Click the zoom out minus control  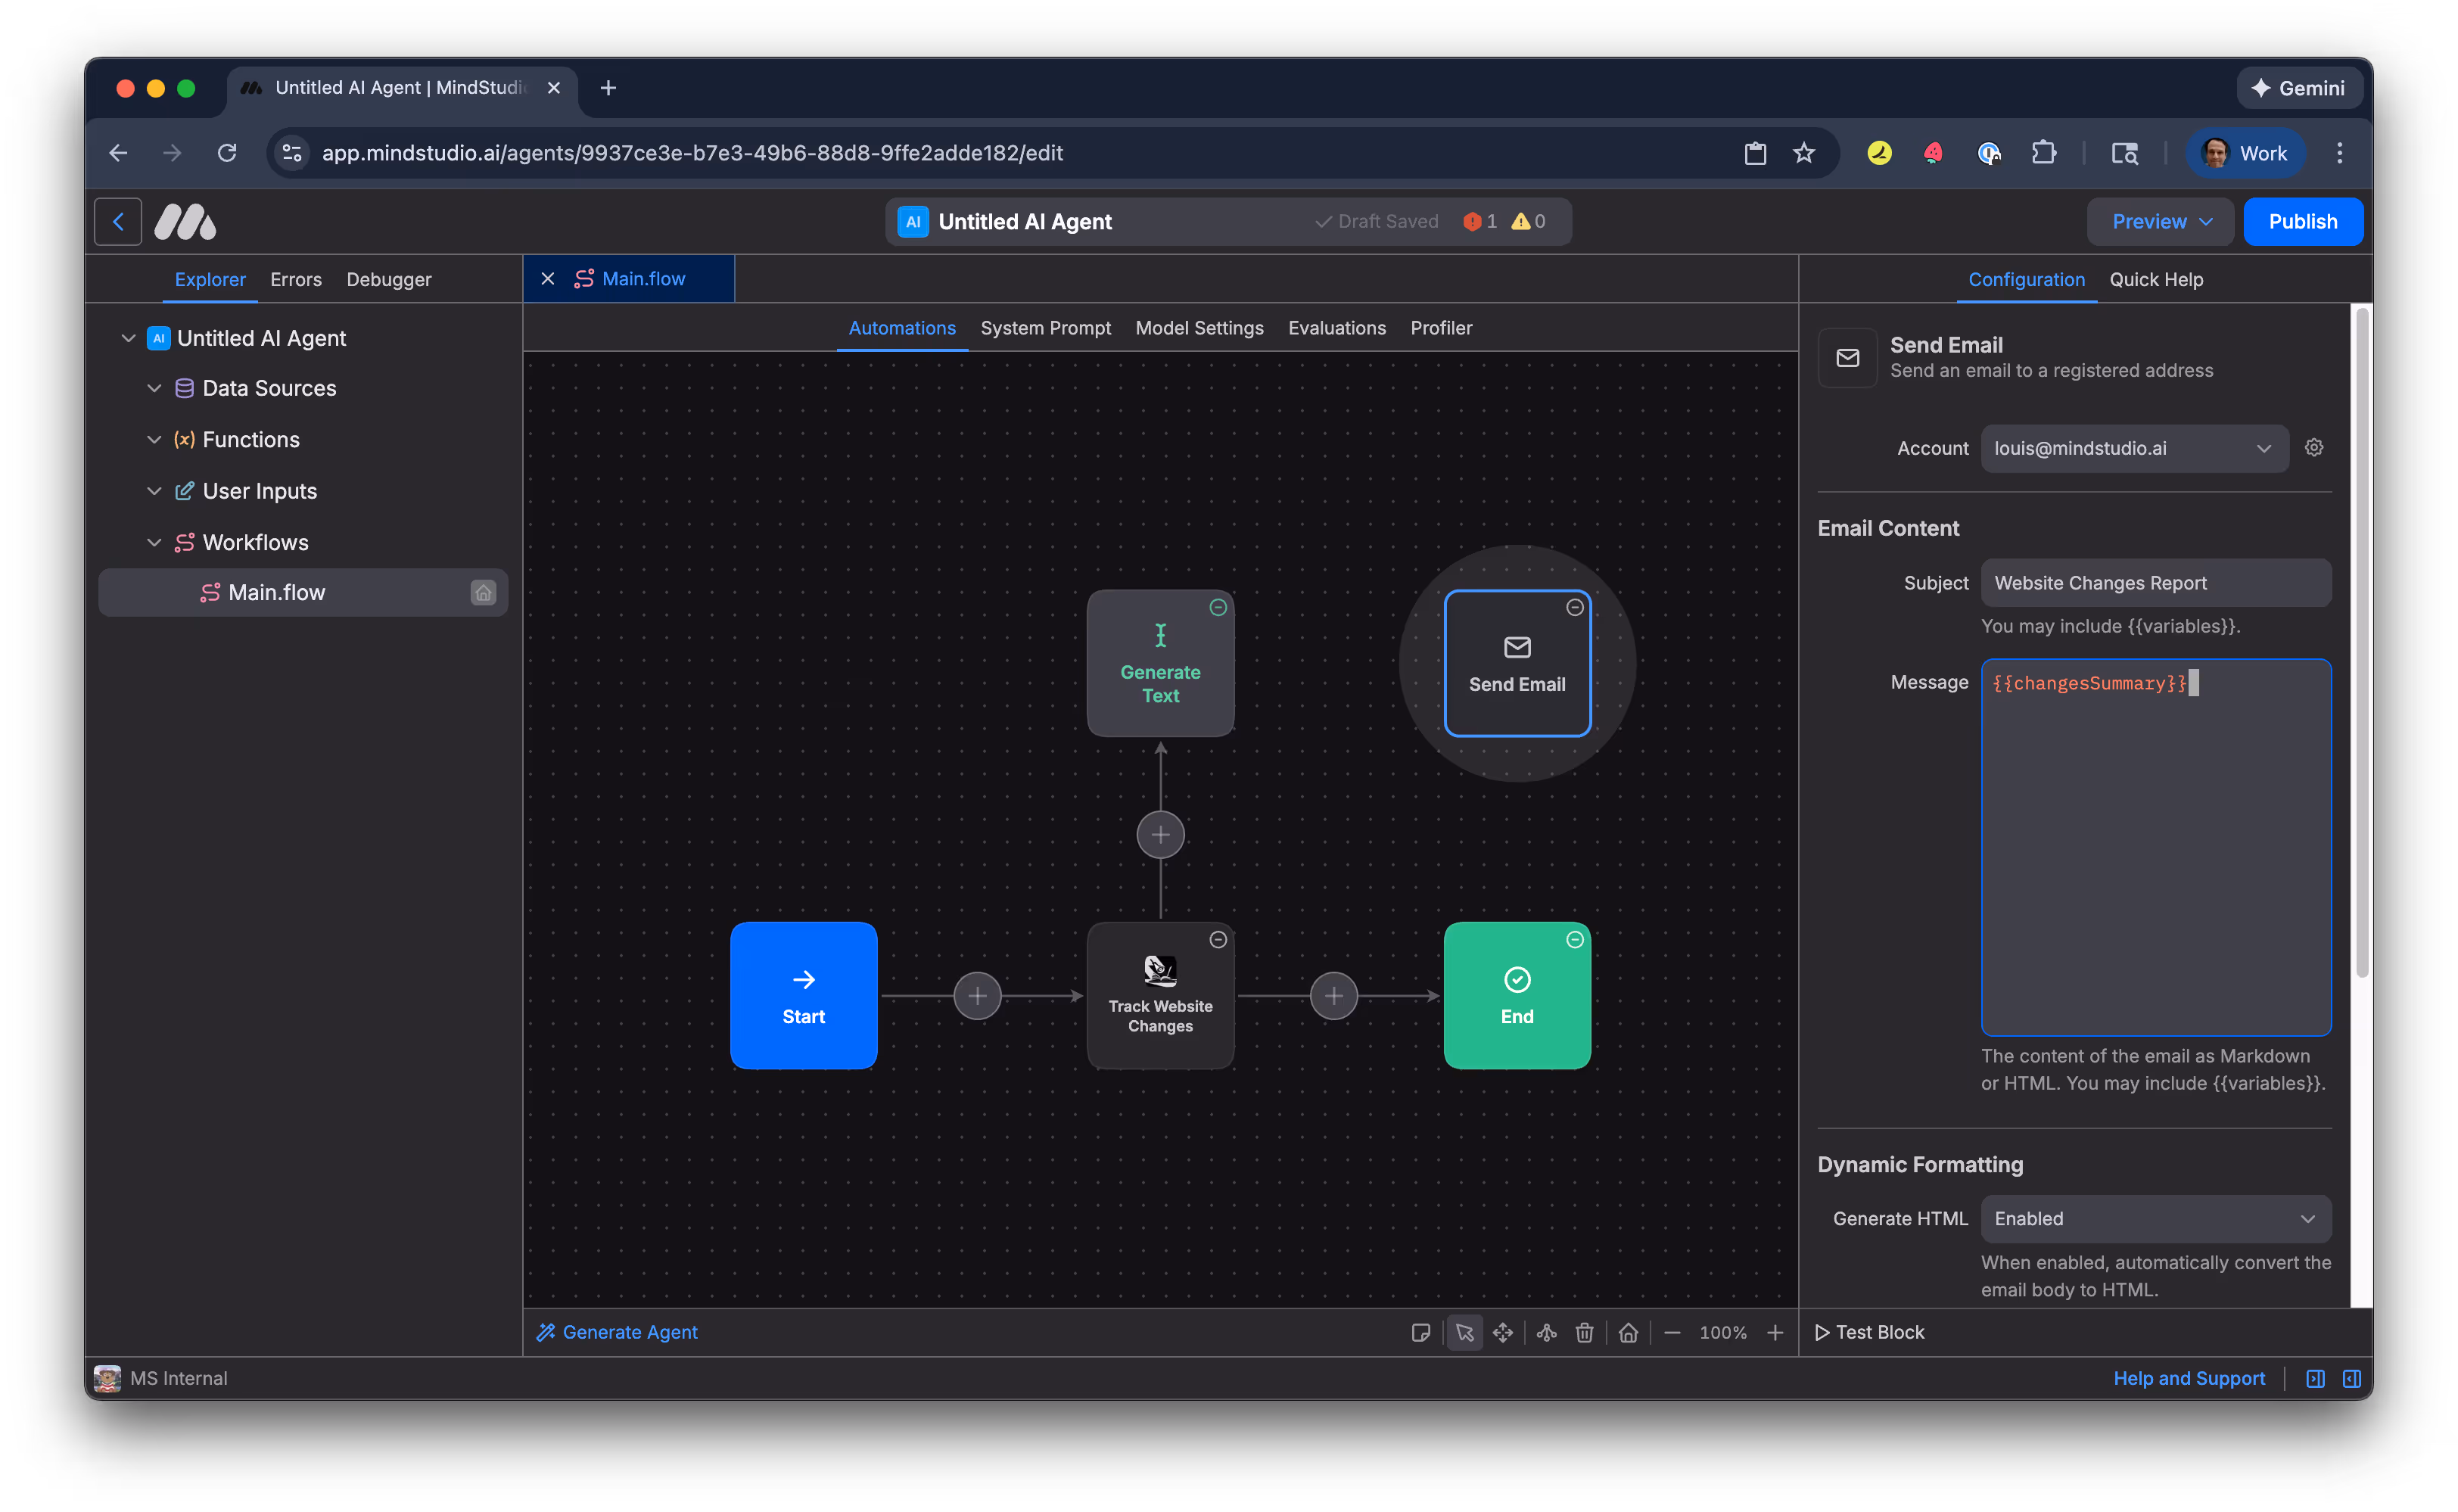(x=1671, y=1332)
